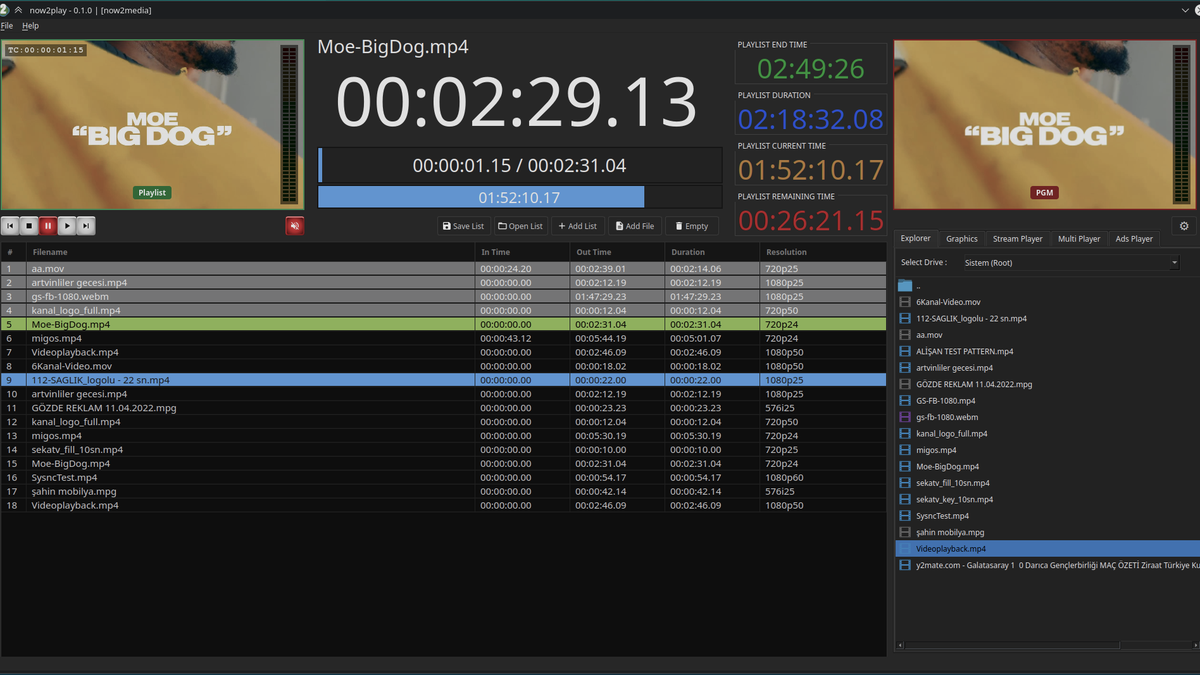The width and height of the screenshot is (1200, 675).
Task: Click the Save List button
Action: tap(463, 226)
